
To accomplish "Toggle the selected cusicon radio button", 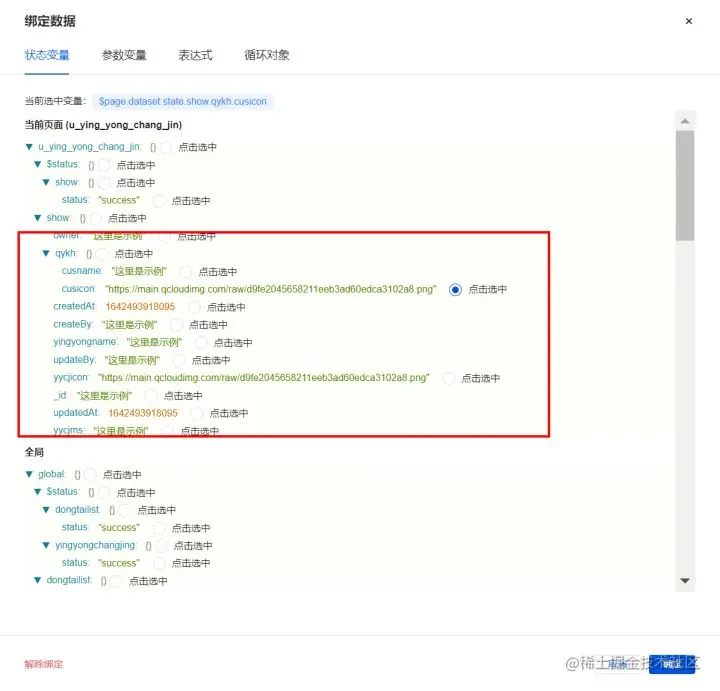I will click(455, 290).
